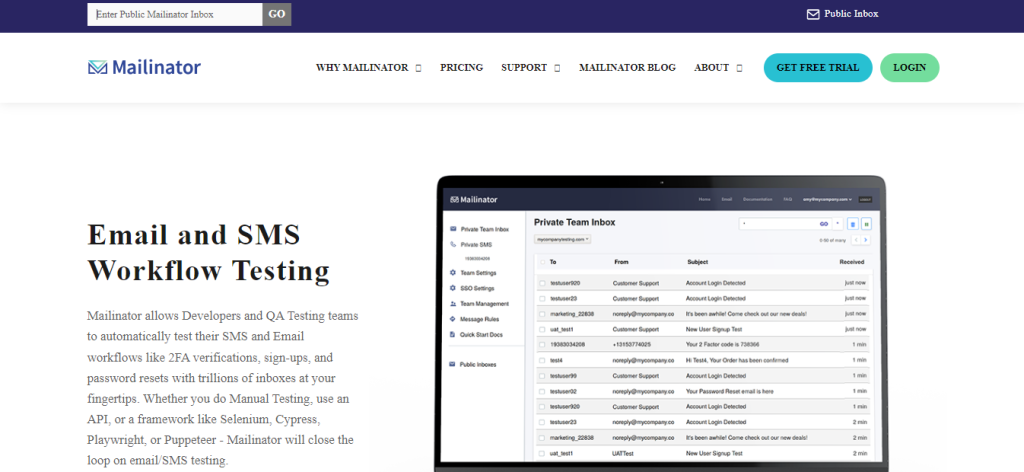The height and width of the screenshot is (472, 1024).
Task: Expand the Support menu arrow
Action: pyautogui.click(x=557, y=68)
